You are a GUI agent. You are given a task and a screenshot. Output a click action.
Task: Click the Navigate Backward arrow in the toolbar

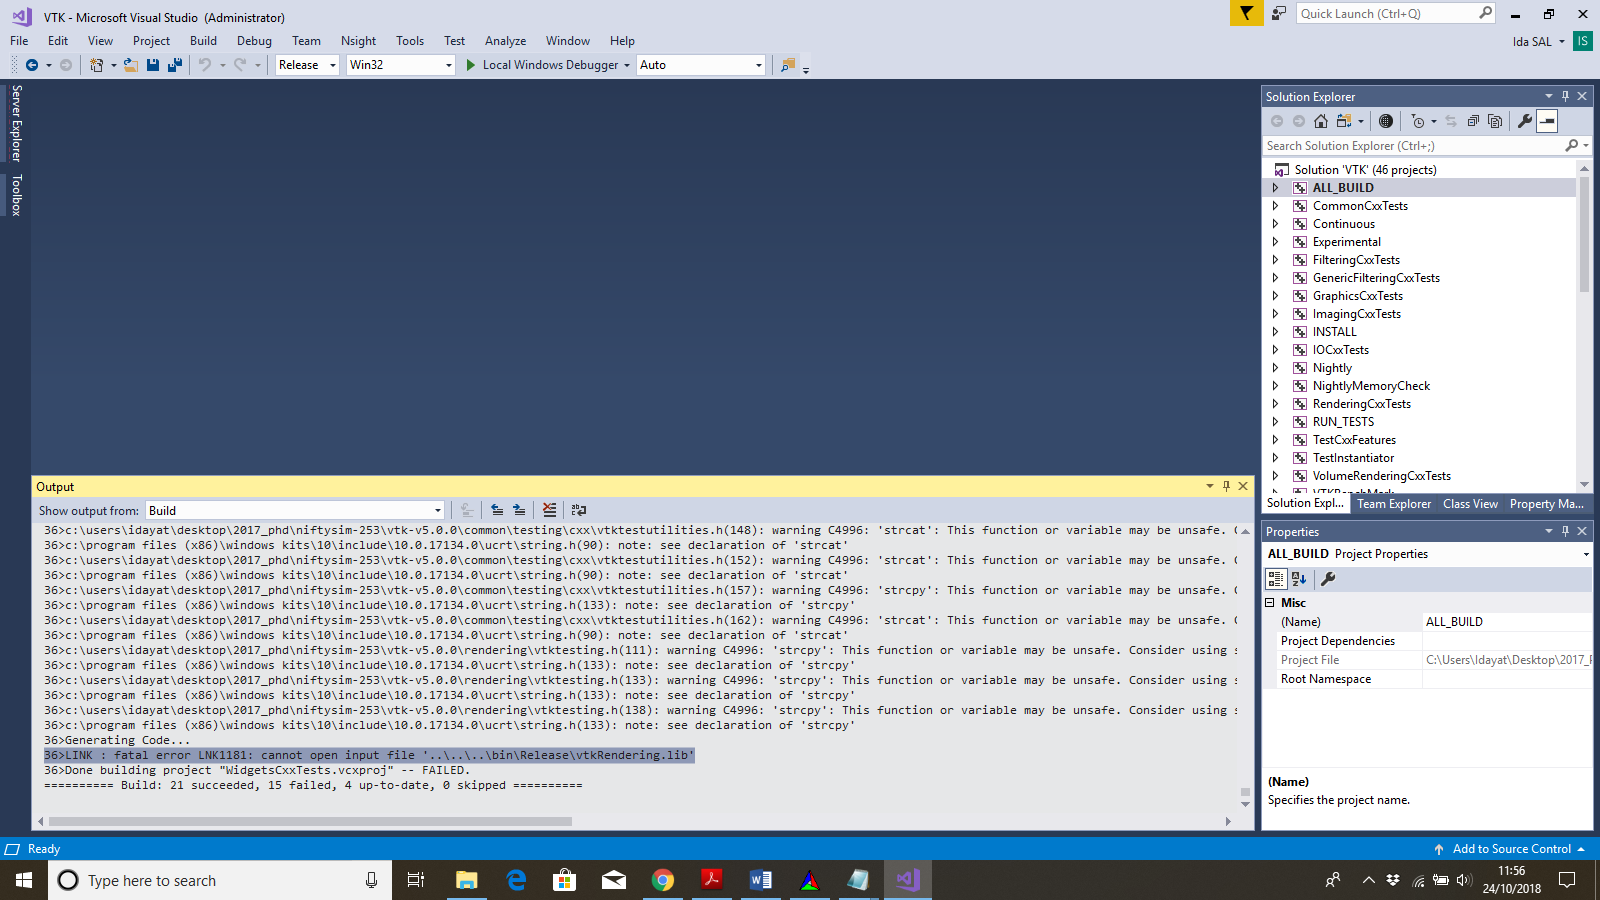pyautogui.click(x=32, y=65)
